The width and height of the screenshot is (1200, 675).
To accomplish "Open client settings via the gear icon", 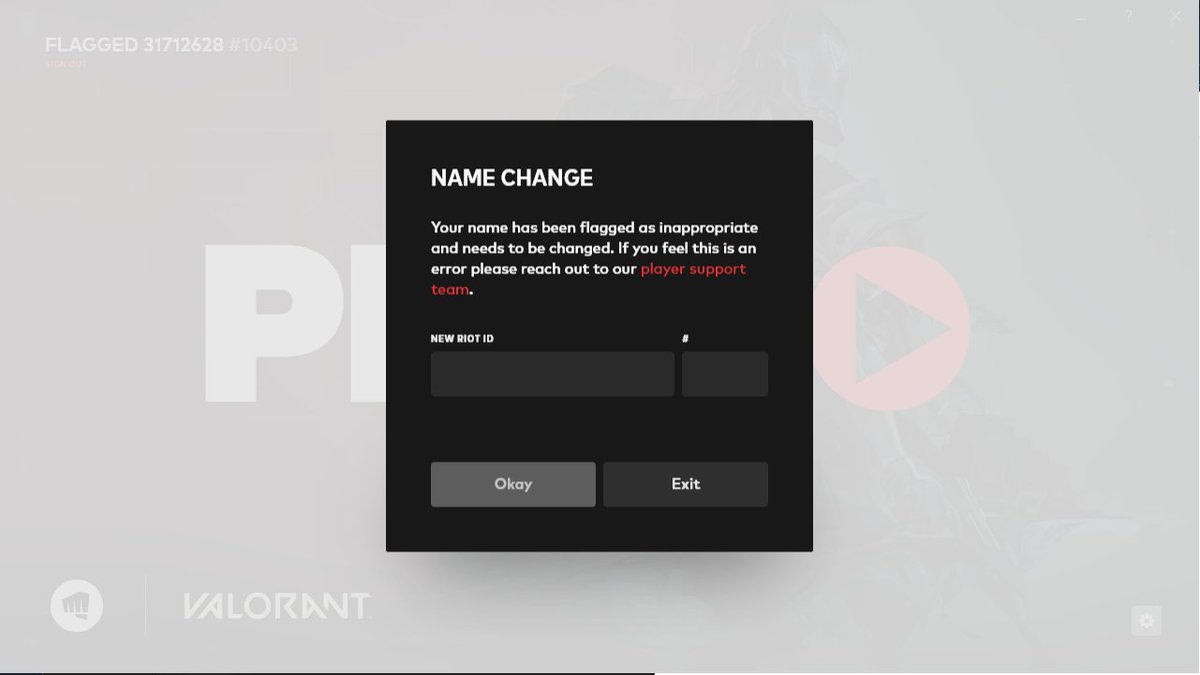I will [1145, 620].
